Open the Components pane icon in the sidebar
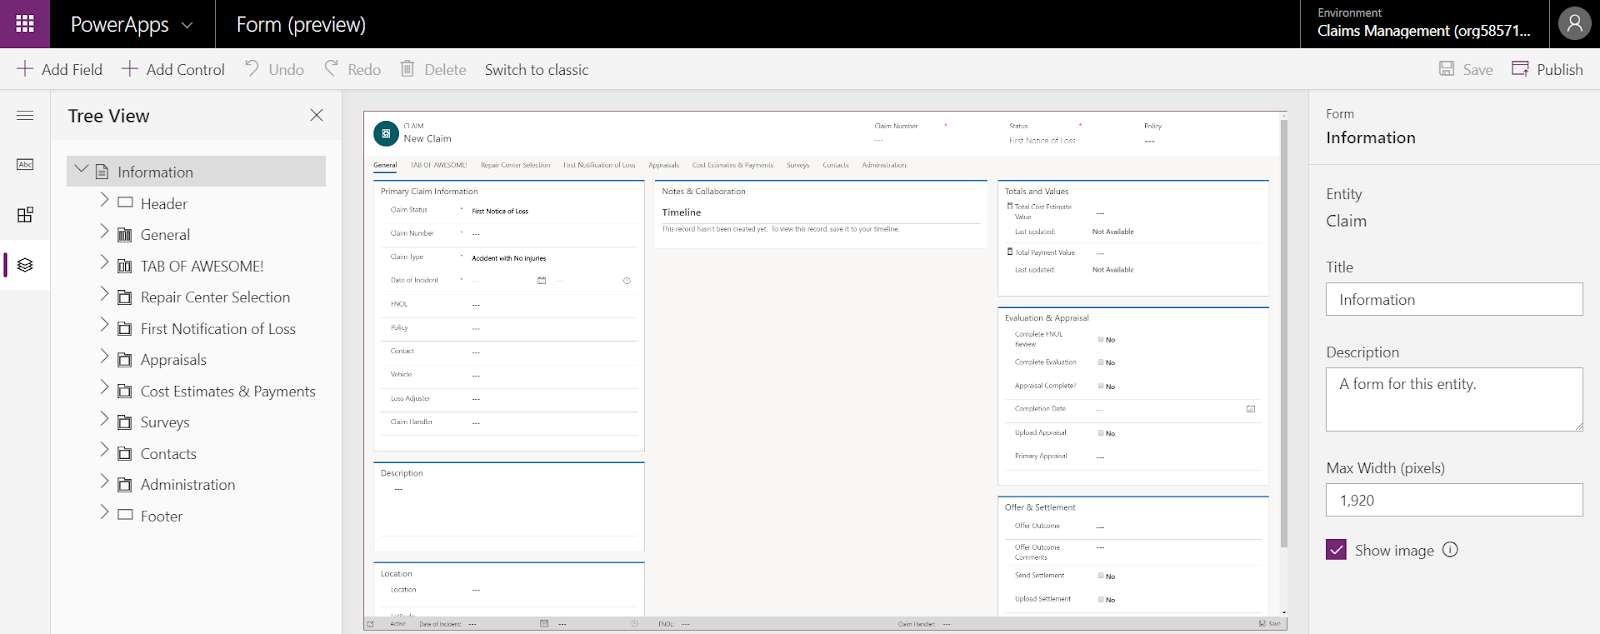Screen dimensions: 1600x634 [25, 215]
